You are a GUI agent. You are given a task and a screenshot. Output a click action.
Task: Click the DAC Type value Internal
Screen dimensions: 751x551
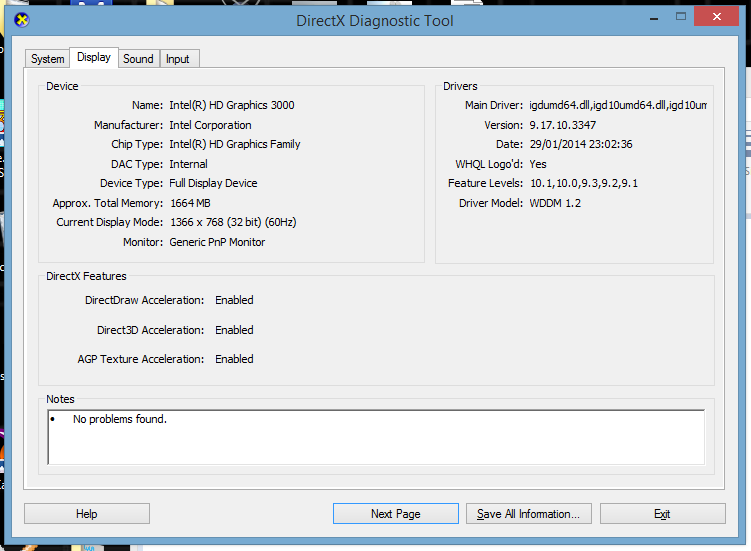(x=188, y=164)
